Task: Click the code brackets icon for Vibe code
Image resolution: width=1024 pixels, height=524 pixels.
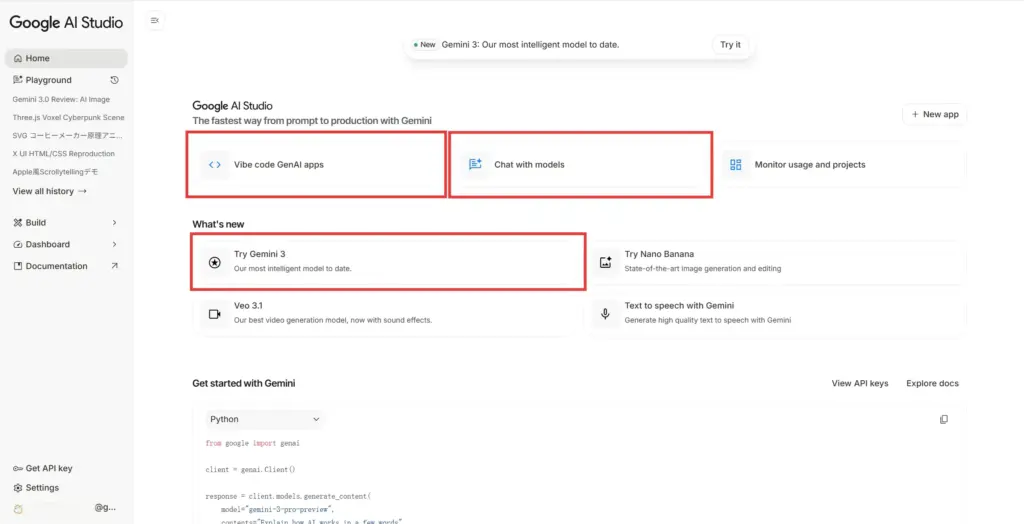Action: [x=215, y=165]
